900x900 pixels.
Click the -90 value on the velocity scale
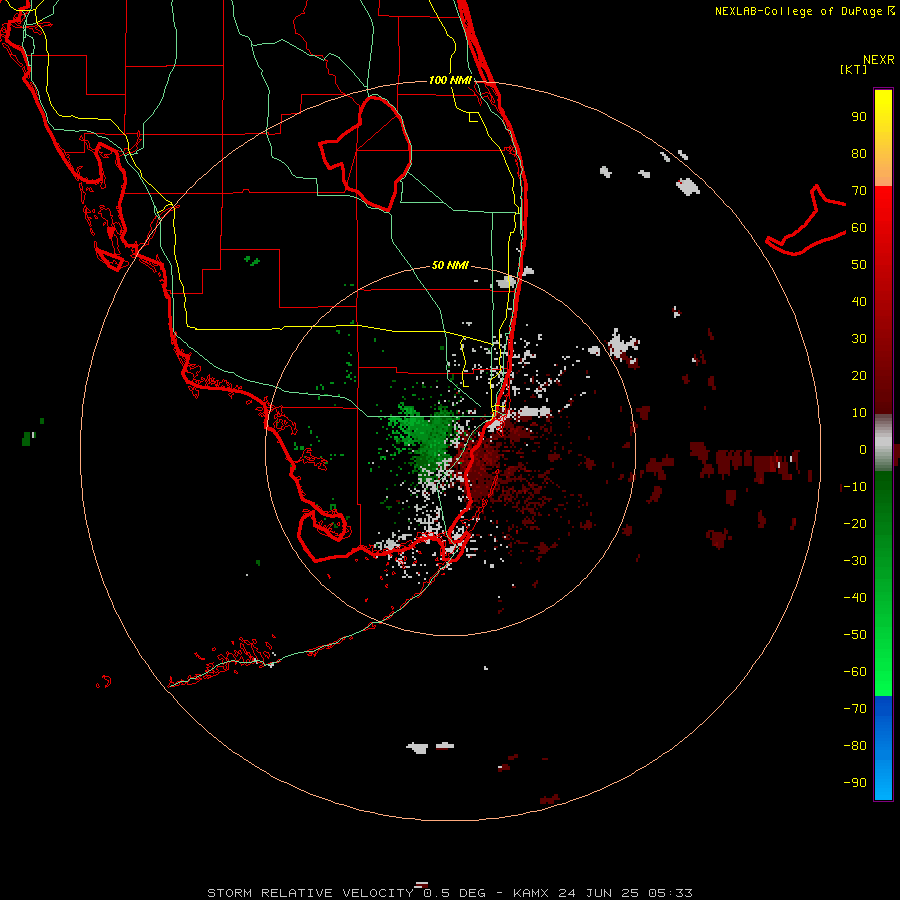point(855,783)
